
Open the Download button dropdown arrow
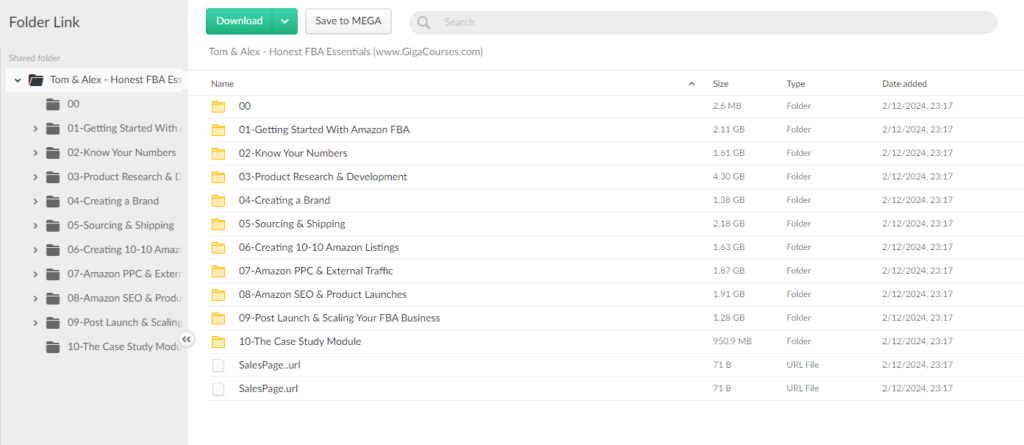click(285, 21)
